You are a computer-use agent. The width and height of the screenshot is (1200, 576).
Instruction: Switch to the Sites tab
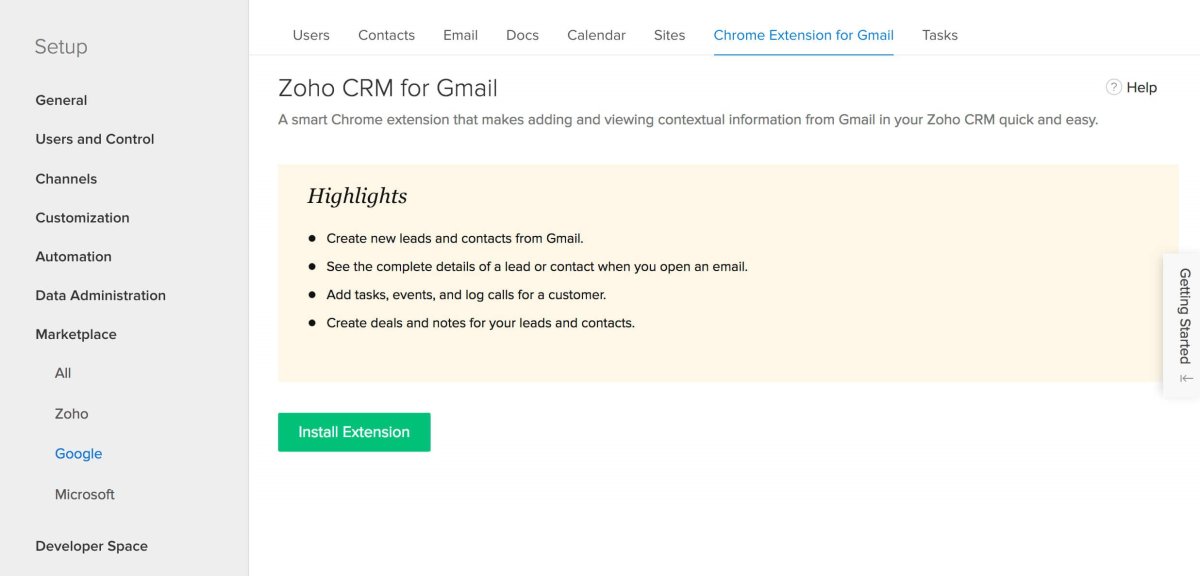[669, 35]
